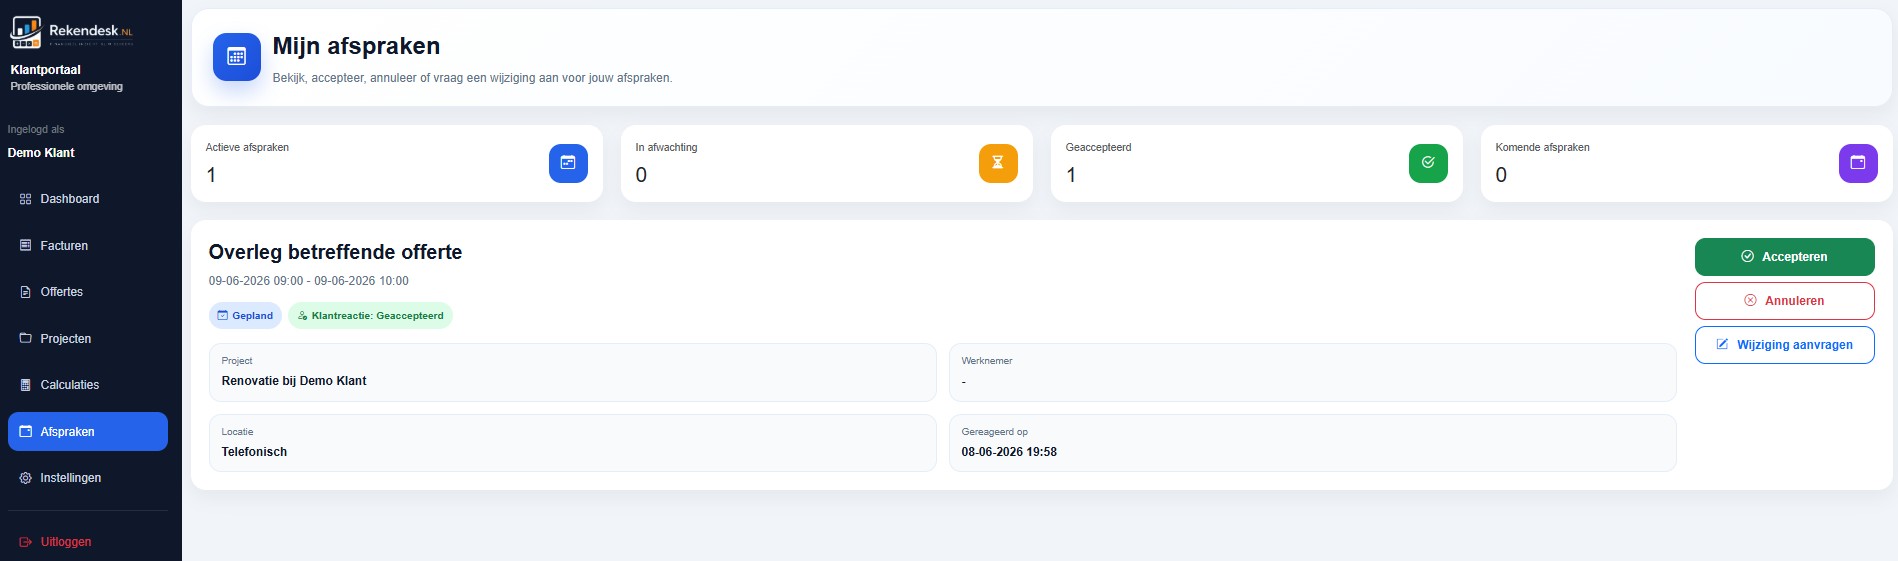The image size is (1898, 561).
Task: Open Calculaties from the sidebar
Action: (x=88, y=385)
